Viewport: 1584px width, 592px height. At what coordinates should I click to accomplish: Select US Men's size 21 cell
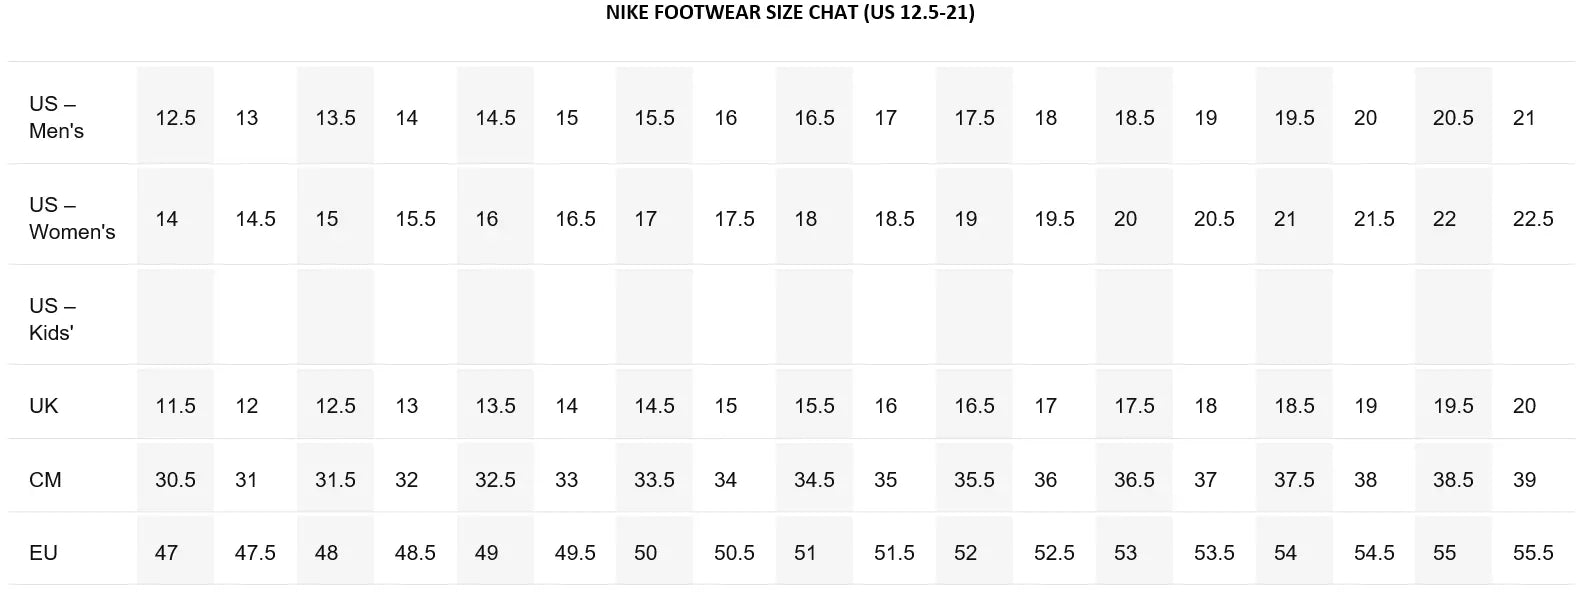point(1533,118)
